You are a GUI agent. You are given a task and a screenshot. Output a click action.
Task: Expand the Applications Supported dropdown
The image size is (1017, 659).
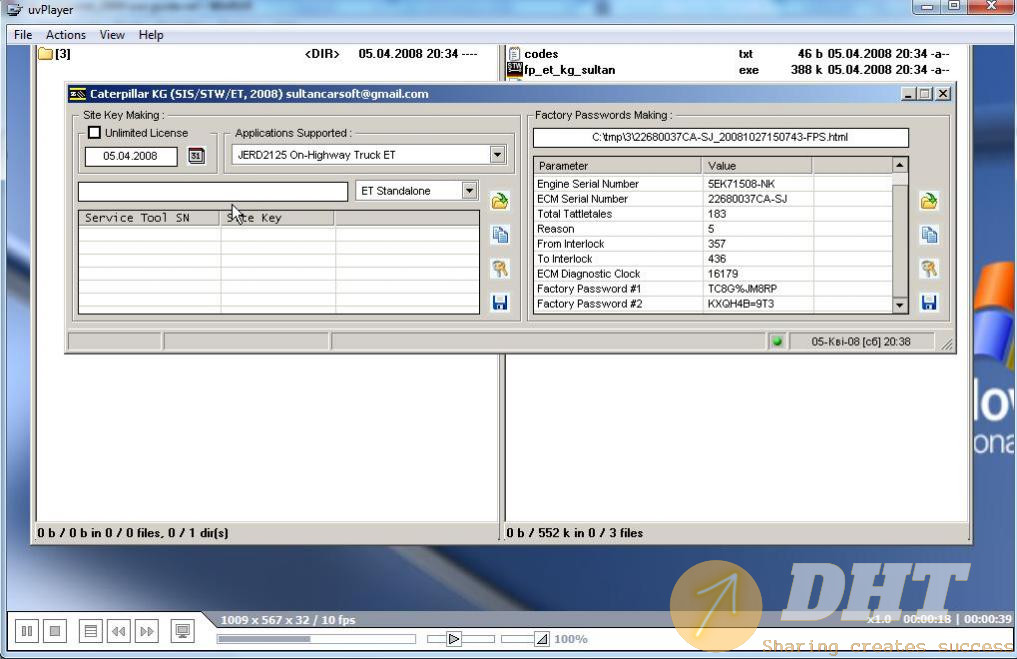[x=497, y=154]
